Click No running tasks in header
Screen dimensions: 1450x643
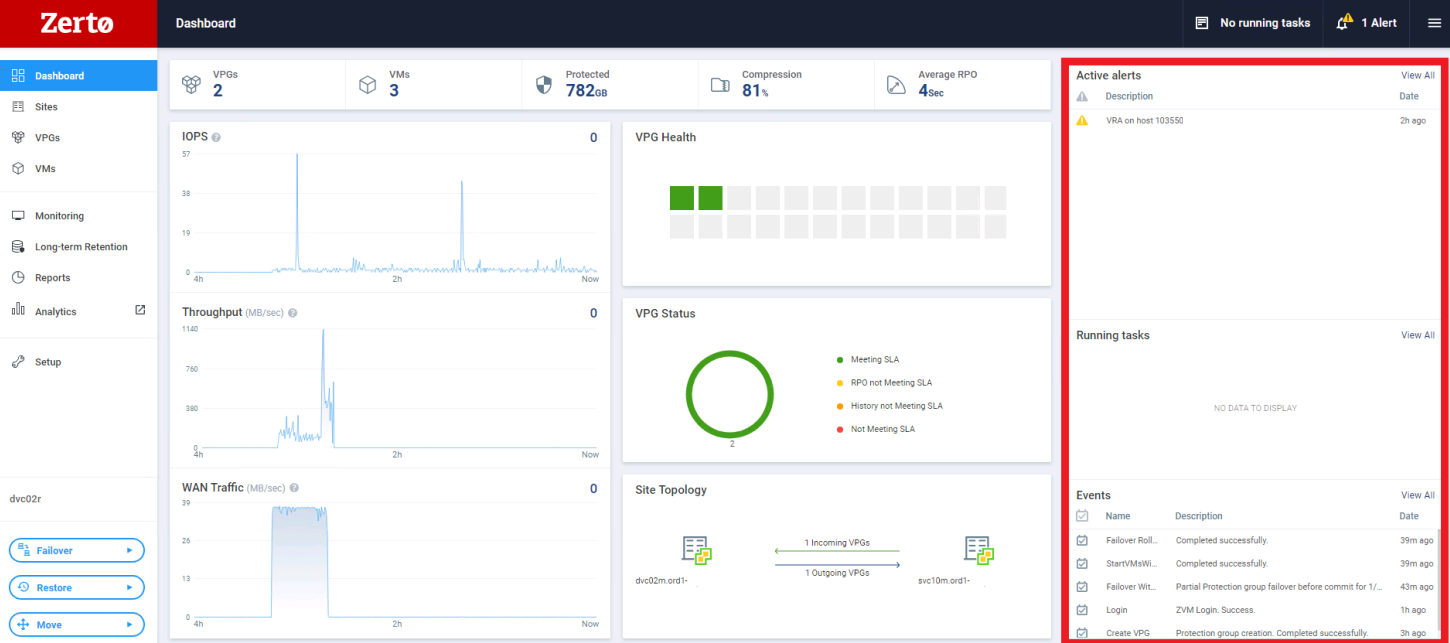(1265, 23)
